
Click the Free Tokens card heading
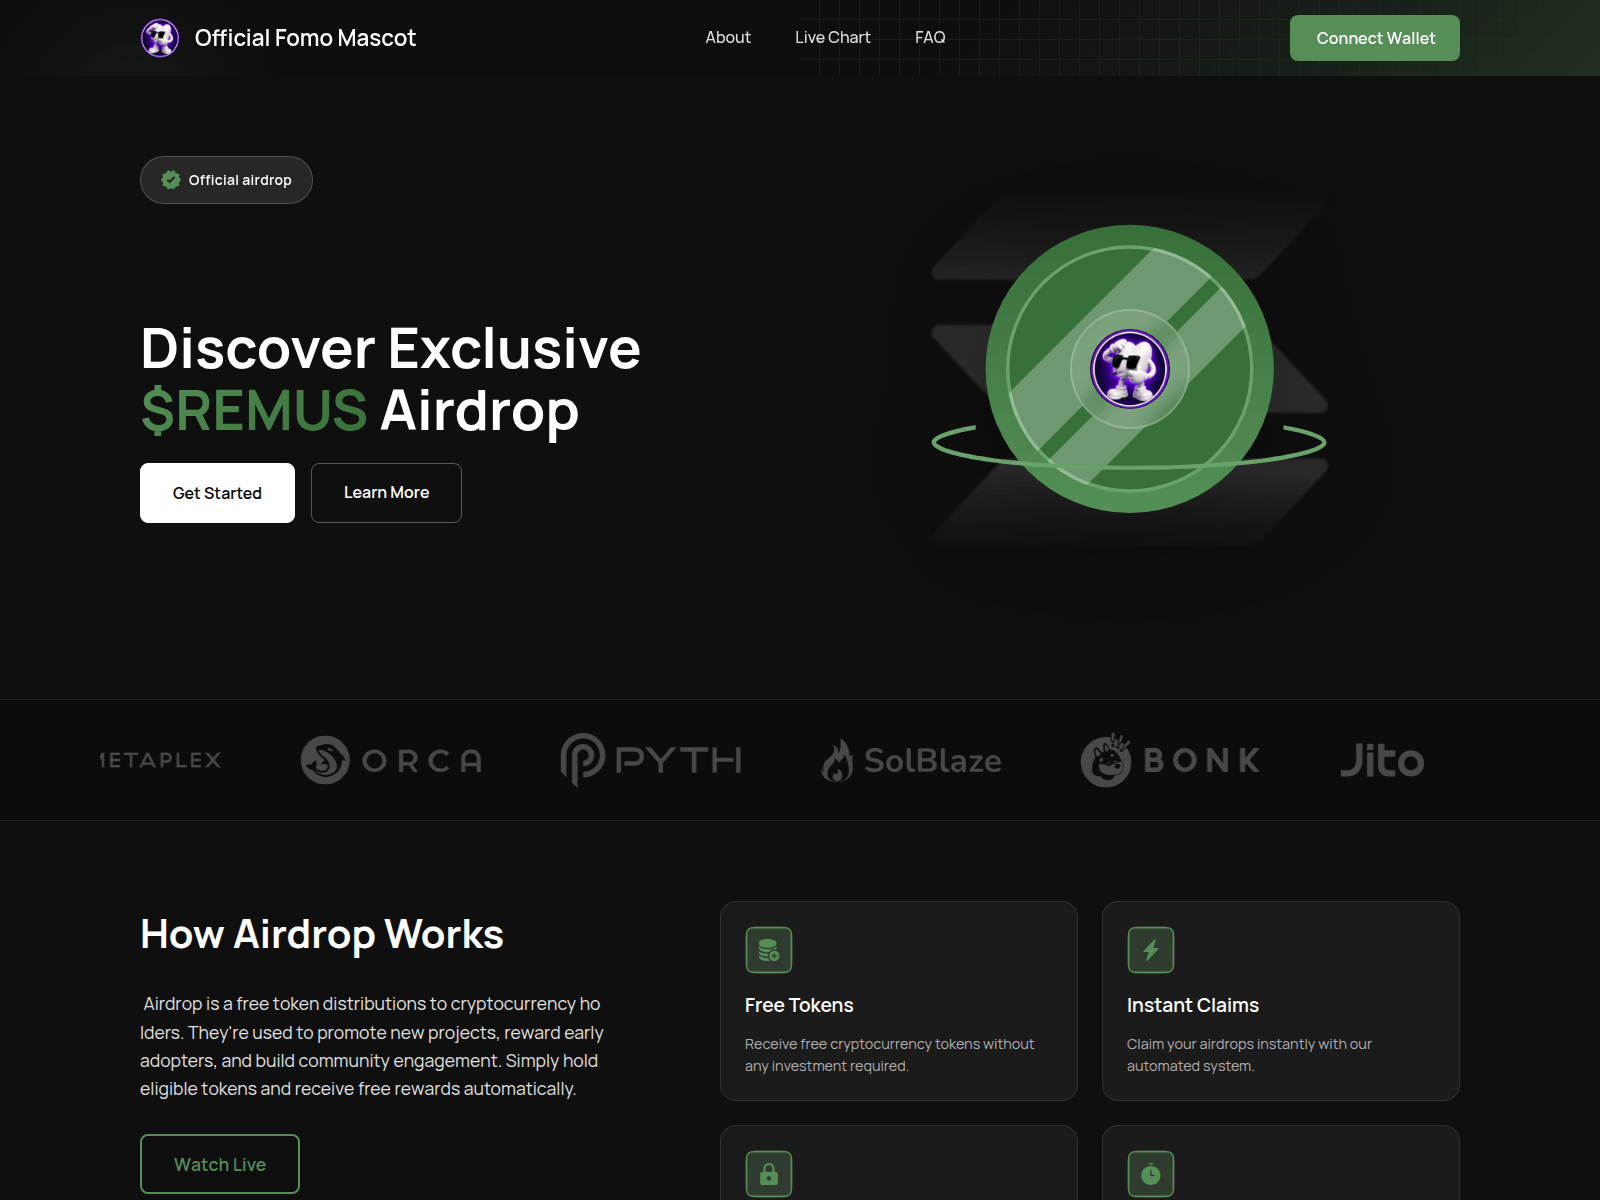(x=799, y=1005)
